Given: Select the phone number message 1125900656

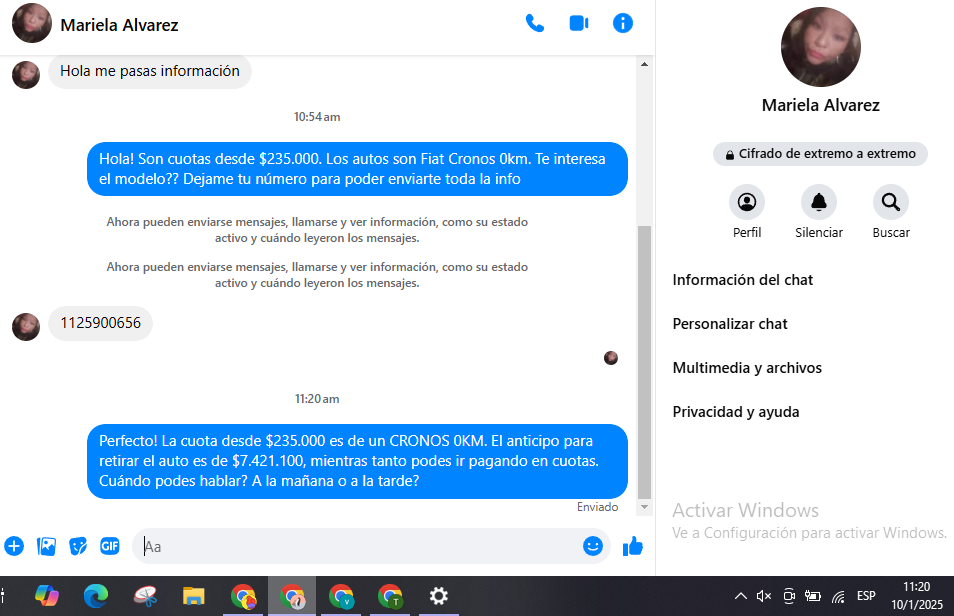Looking at the screenshot, I should 100,323.
